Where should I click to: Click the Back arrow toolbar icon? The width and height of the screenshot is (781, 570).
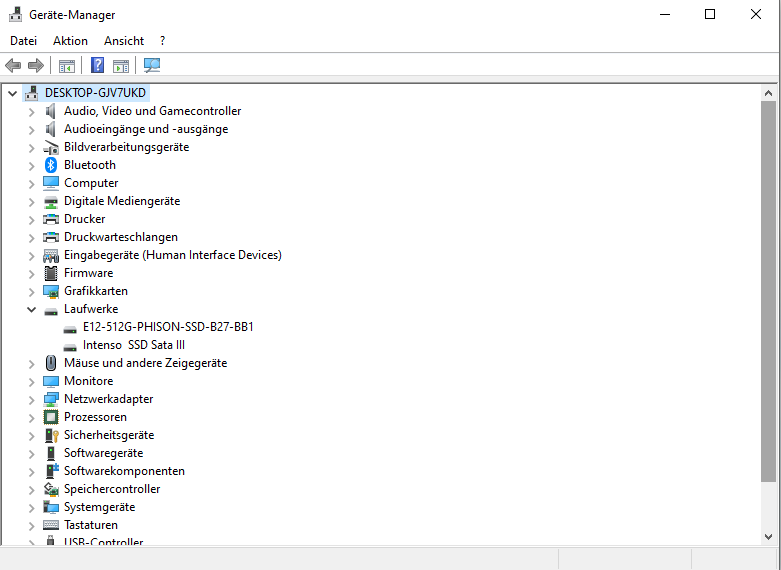point(13,66)
